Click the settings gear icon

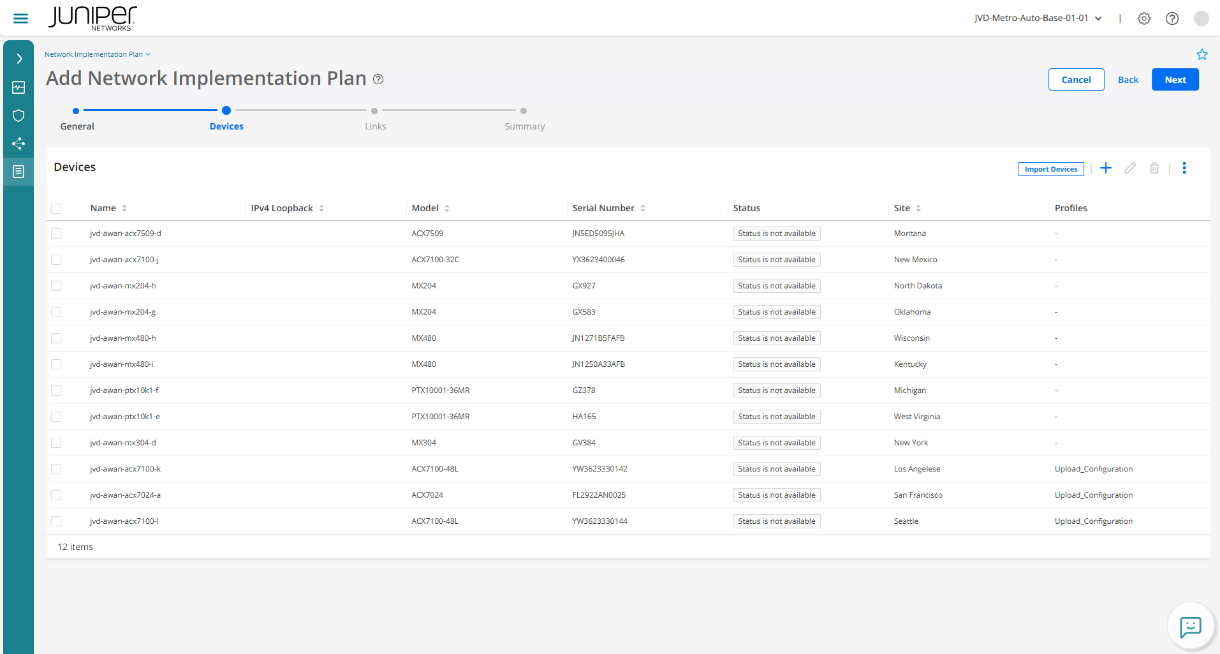coord(1144,19)
